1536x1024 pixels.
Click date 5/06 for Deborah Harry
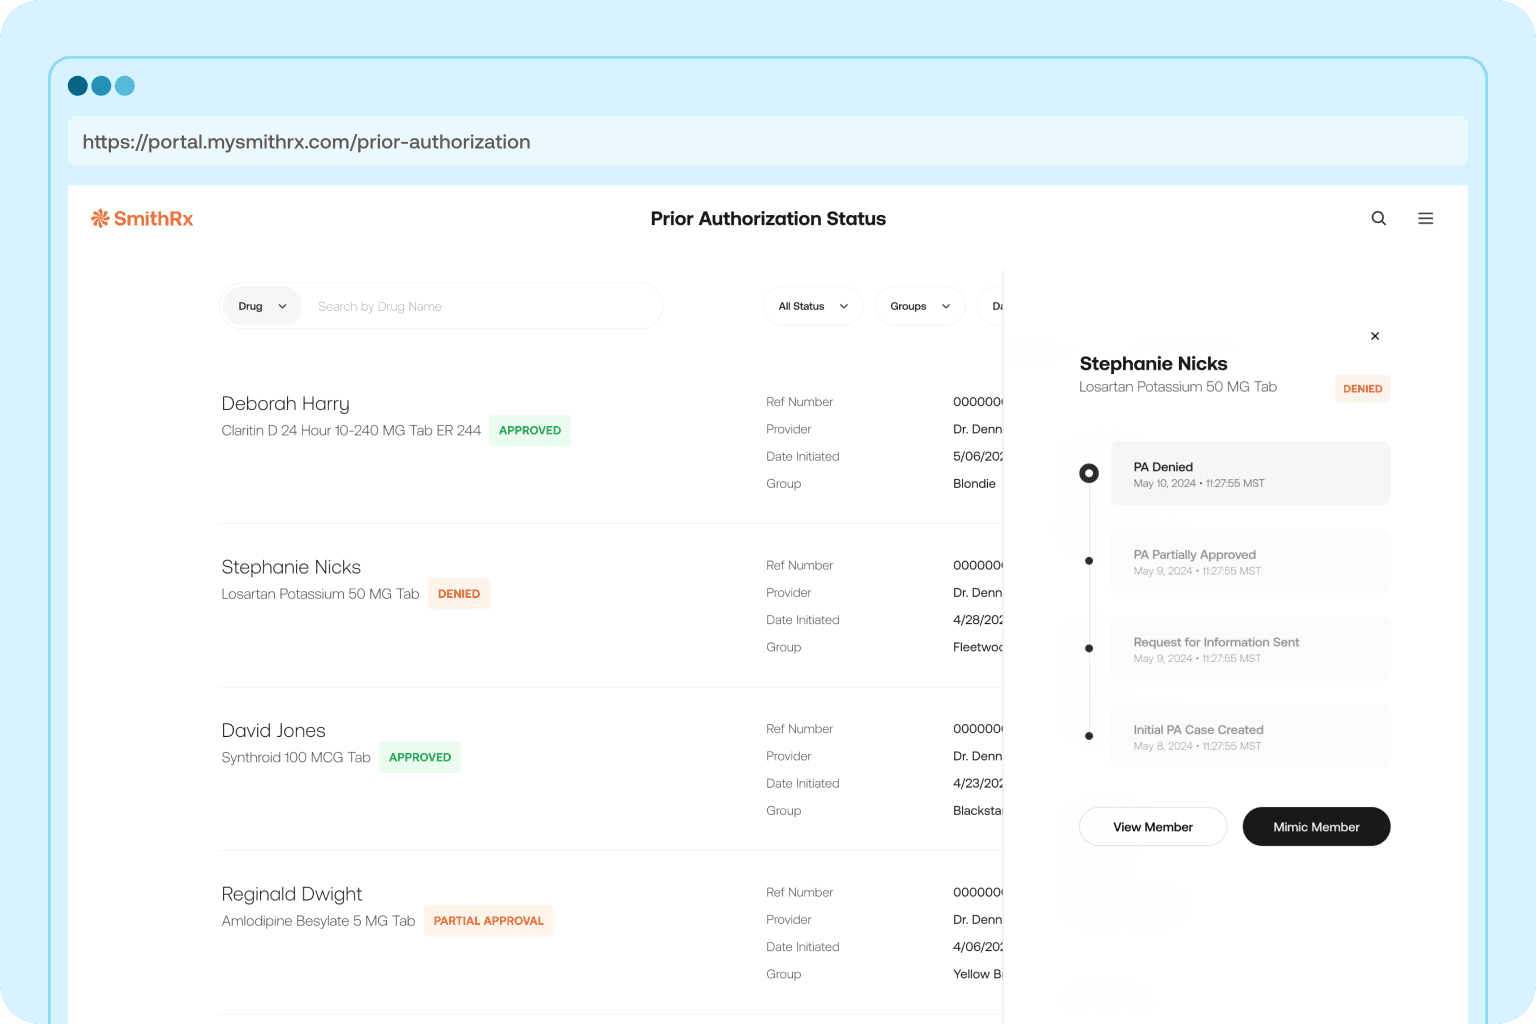pyautogui.click(x=977, y=456)
